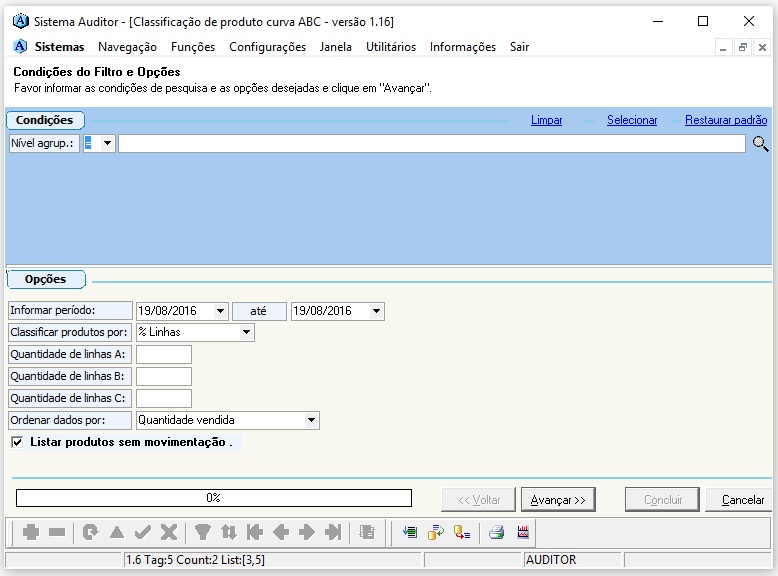Open the Informações menu
Screen dimensions: 778x576
click(x=463, y=47)
